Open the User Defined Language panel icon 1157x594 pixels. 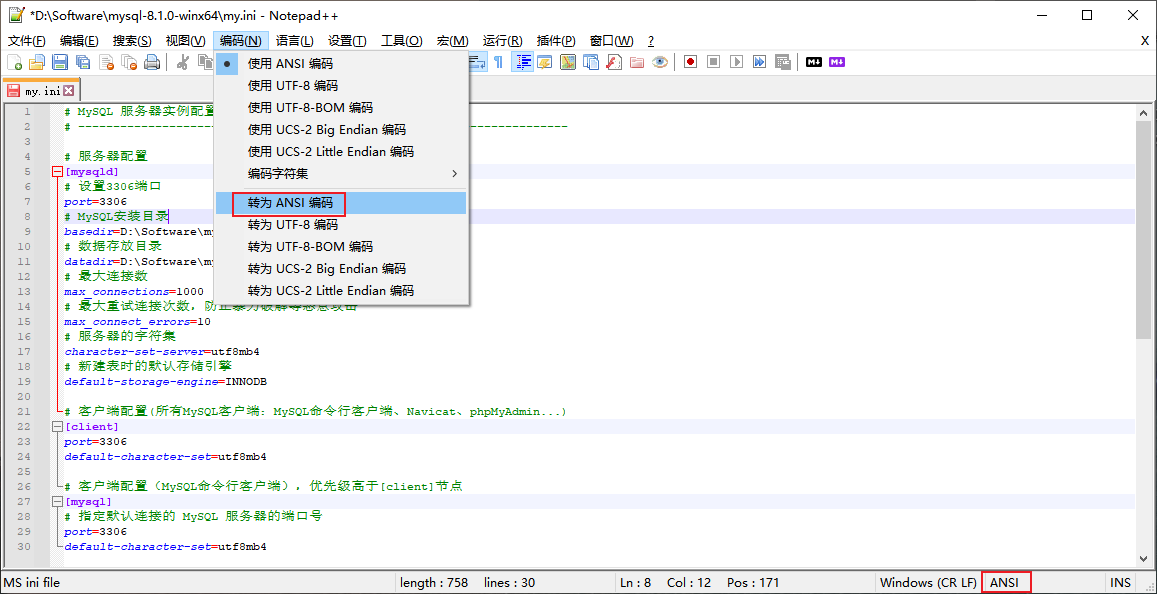click(545, 62)
